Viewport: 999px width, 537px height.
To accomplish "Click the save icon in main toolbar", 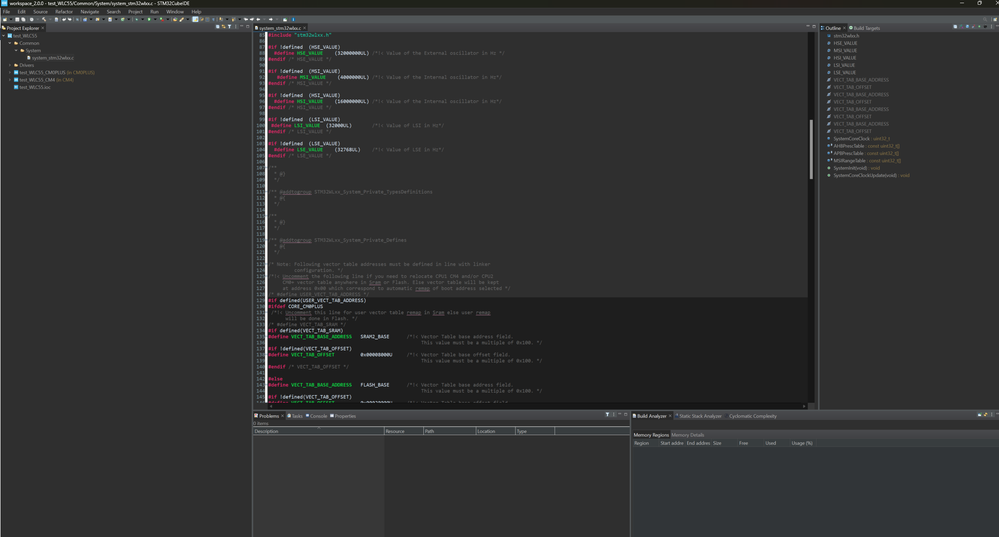I will [x=17, y=19].
